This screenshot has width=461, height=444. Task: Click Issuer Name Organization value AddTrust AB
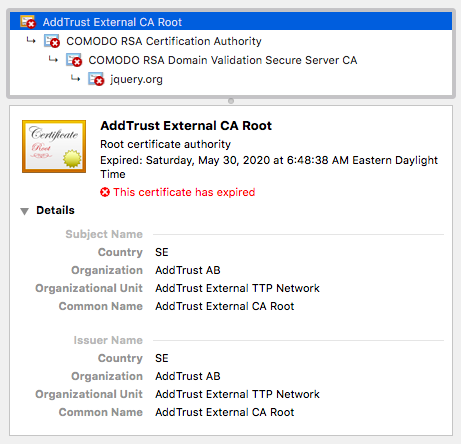(x=188, y=376)
